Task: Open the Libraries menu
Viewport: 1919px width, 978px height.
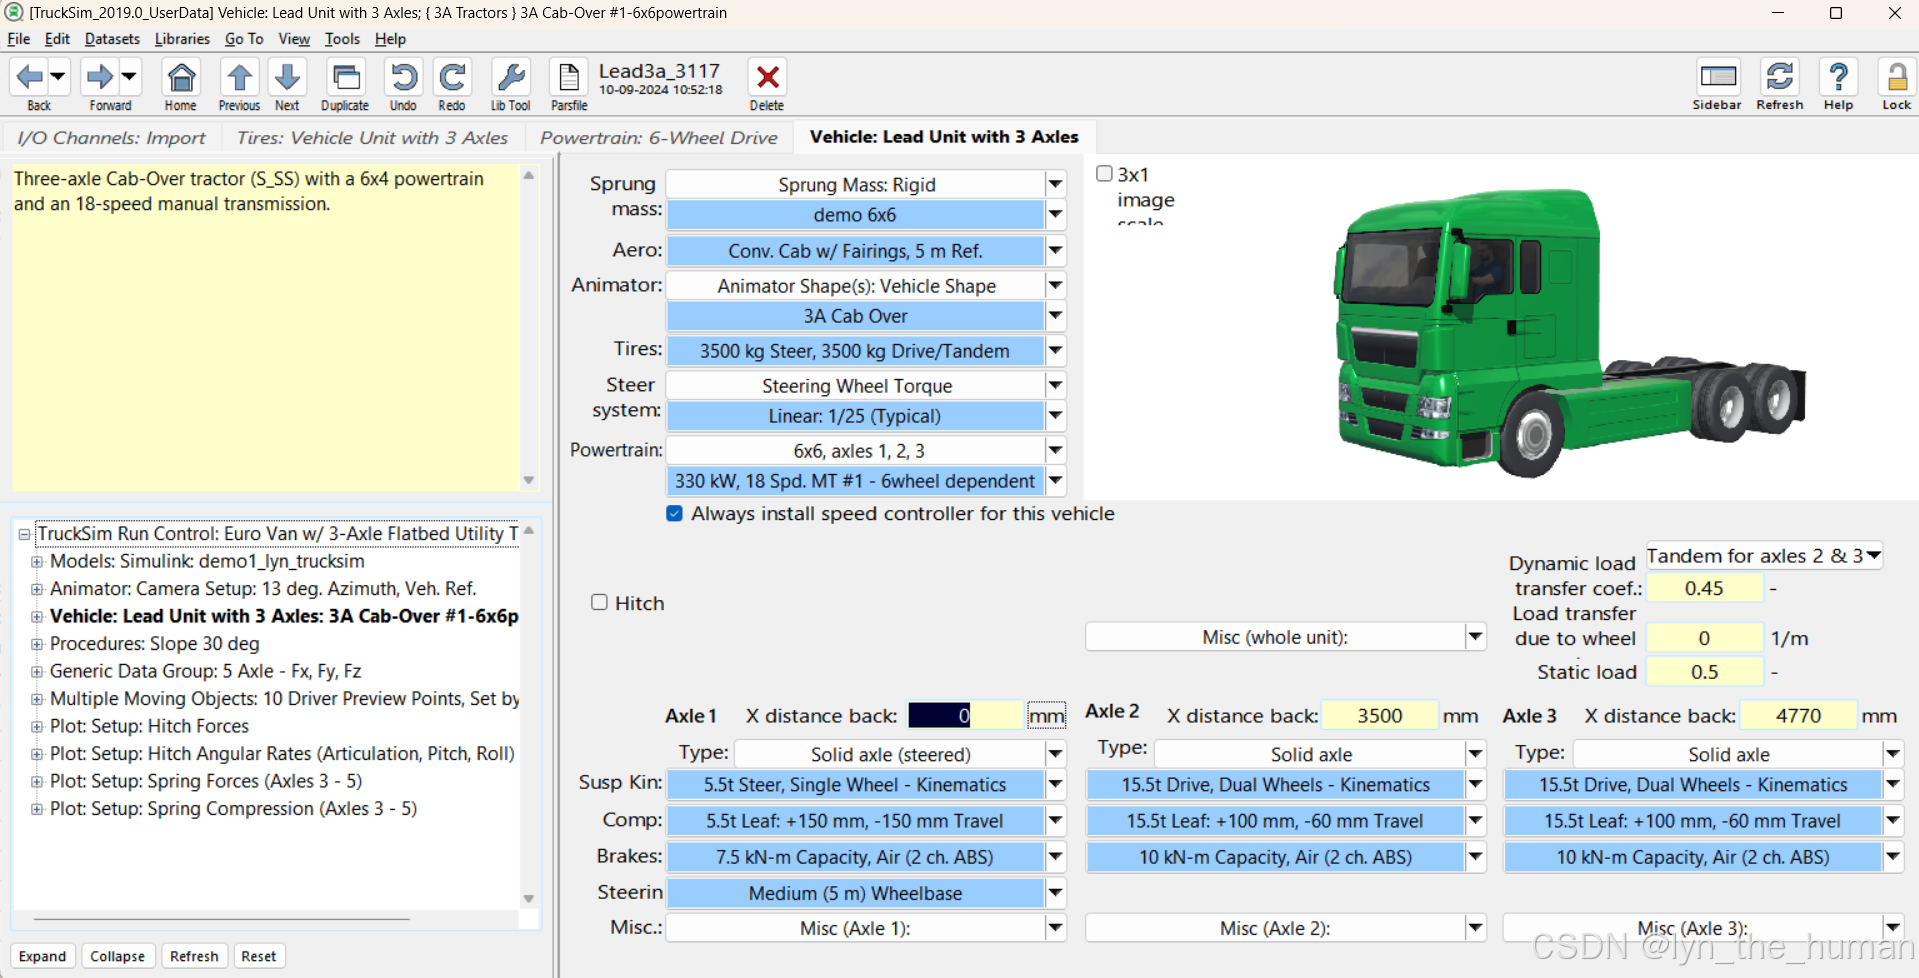Action: (x=182, y=39)
